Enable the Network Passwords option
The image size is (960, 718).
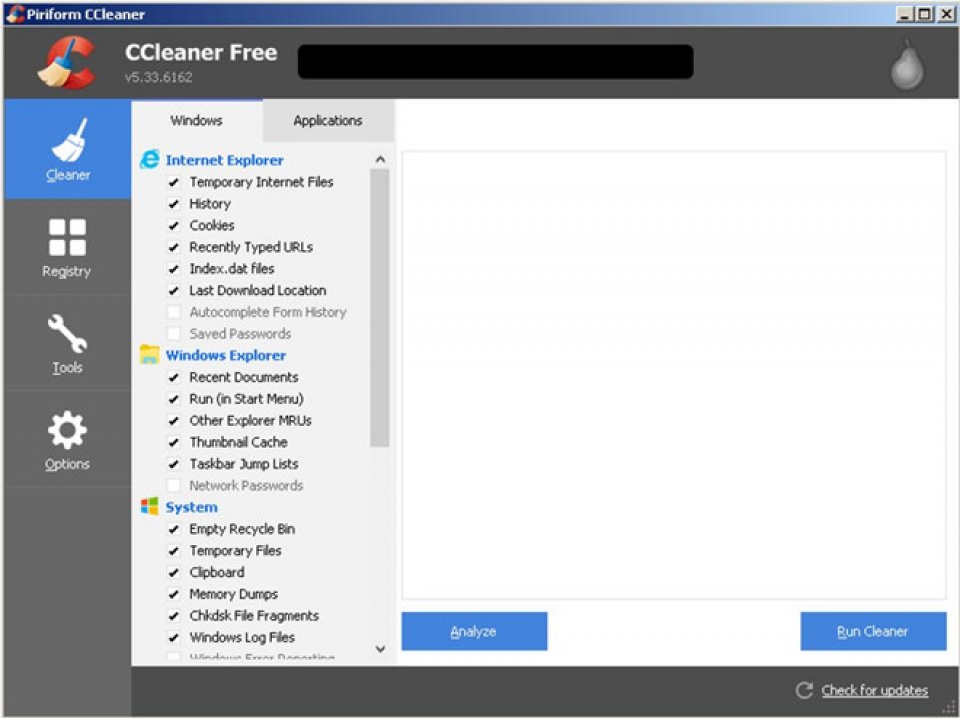(174, 485)
